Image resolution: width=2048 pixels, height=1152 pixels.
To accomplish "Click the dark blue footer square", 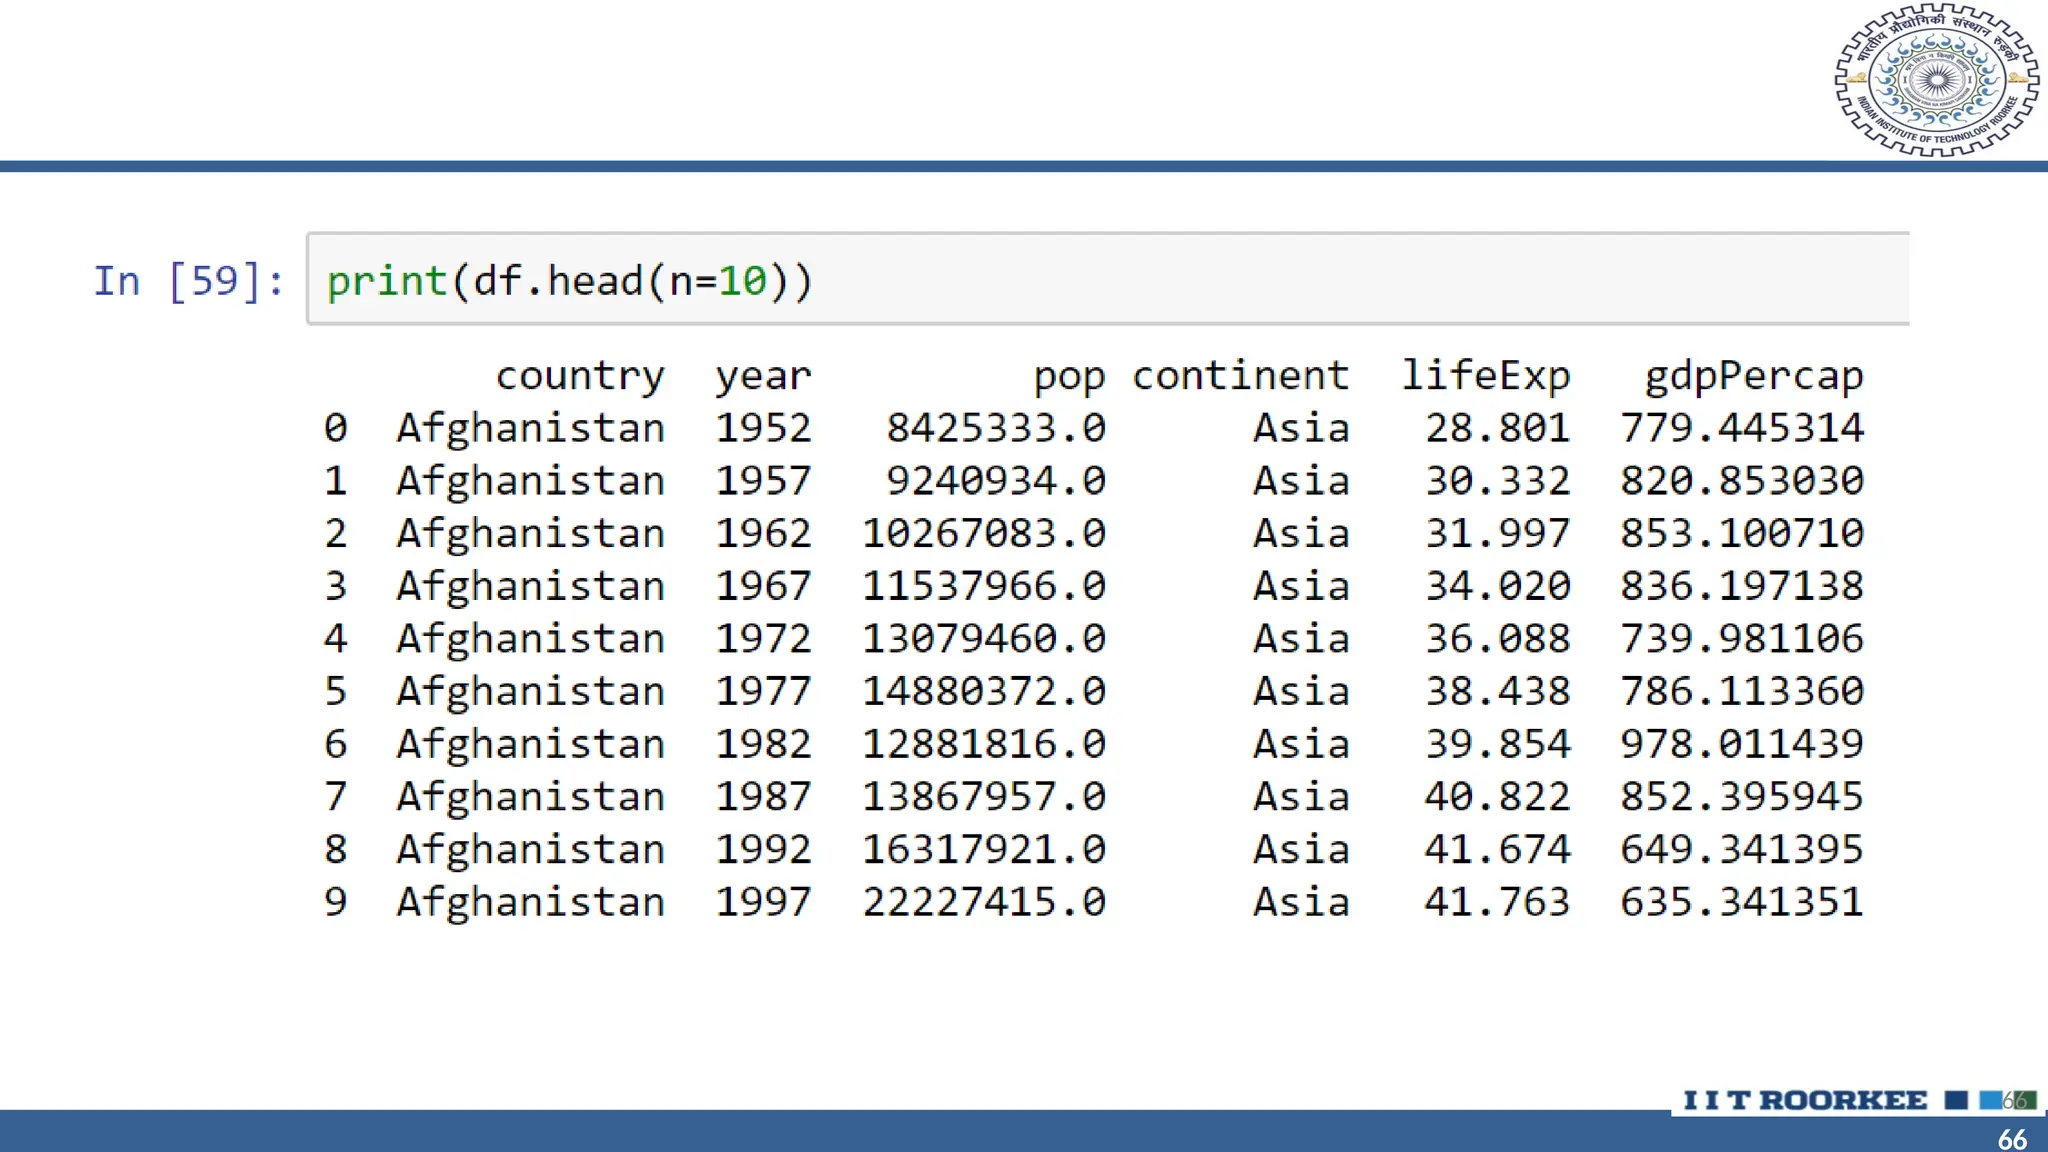I will (1956, 1100).
